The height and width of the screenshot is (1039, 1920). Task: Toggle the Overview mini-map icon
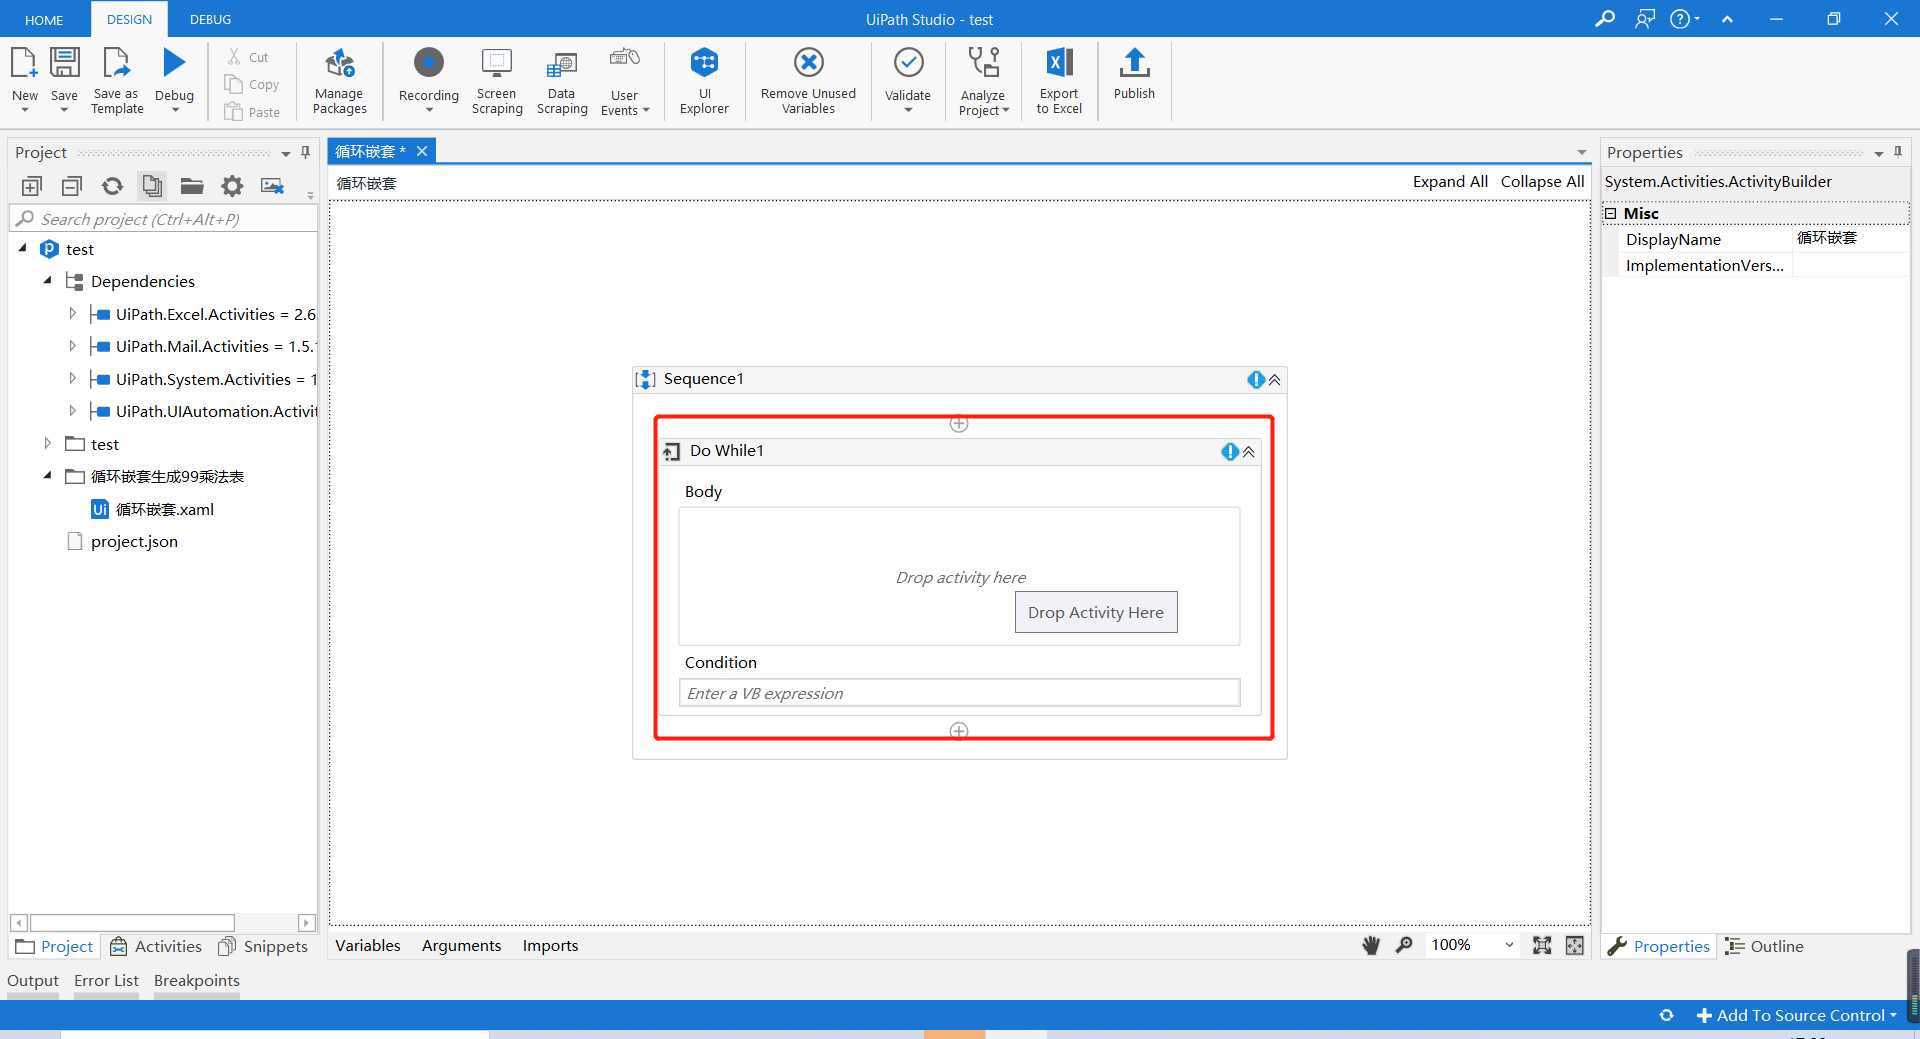coord(1575,946)
